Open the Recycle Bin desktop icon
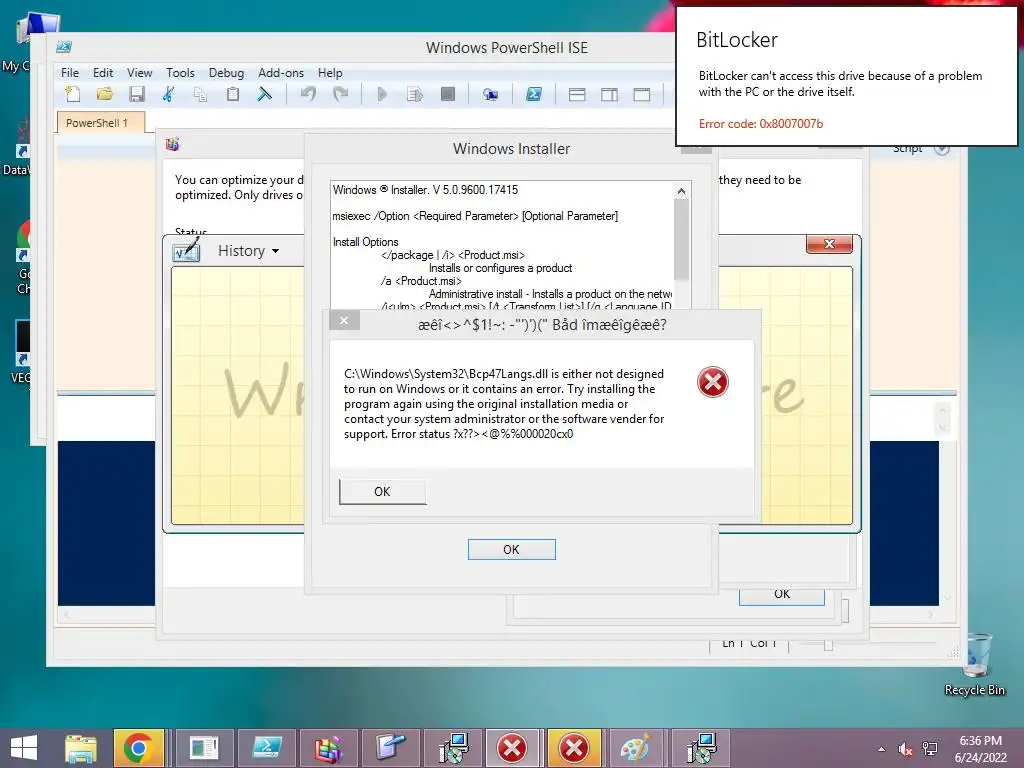This screenshot has height=768, width=1024. (974, 665)
